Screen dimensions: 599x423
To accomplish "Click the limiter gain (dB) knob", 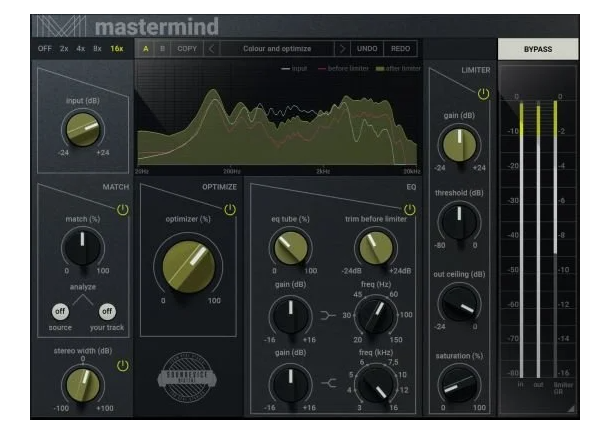I will [x=460, y=145].
